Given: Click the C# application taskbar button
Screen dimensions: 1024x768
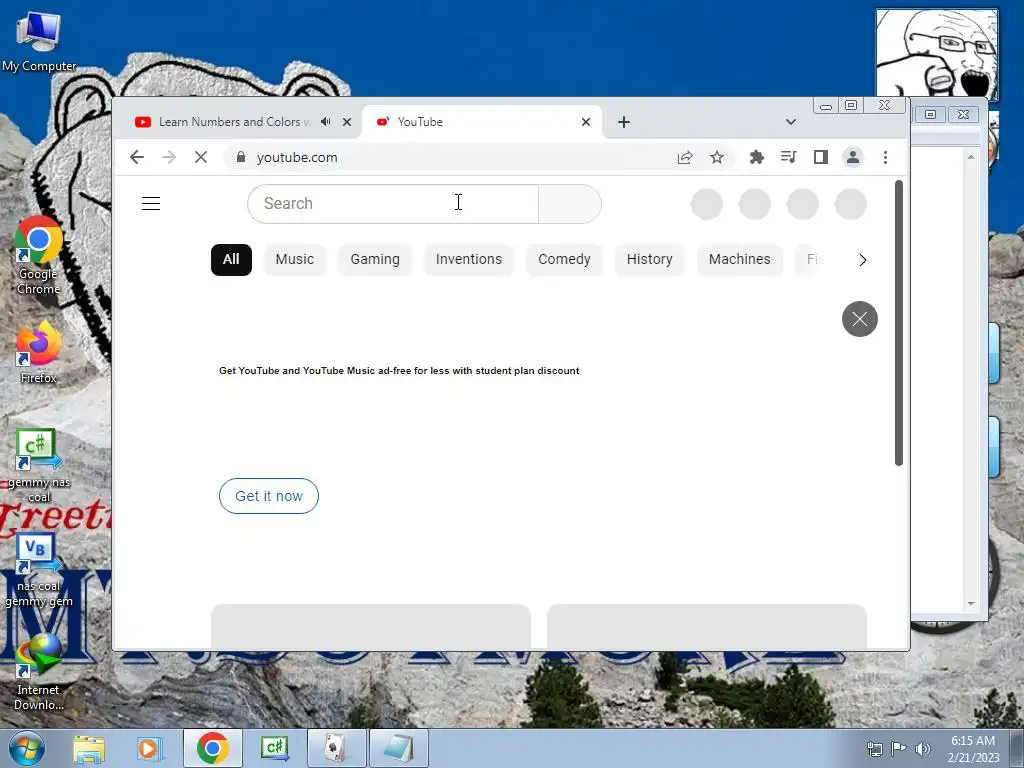Looking at the screenshot, I should pyautogui.click(x=274, y=748).
